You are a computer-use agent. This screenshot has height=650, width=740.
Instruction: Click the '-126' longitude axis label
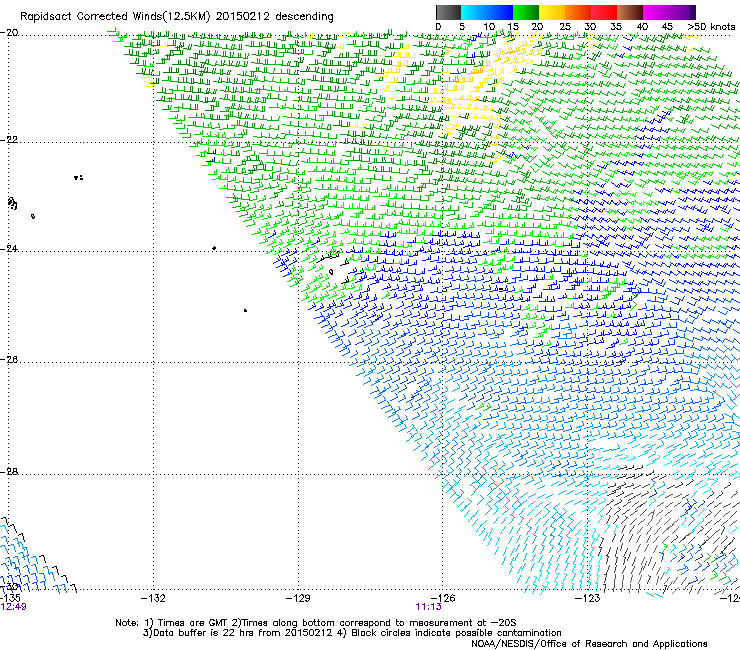443,599
